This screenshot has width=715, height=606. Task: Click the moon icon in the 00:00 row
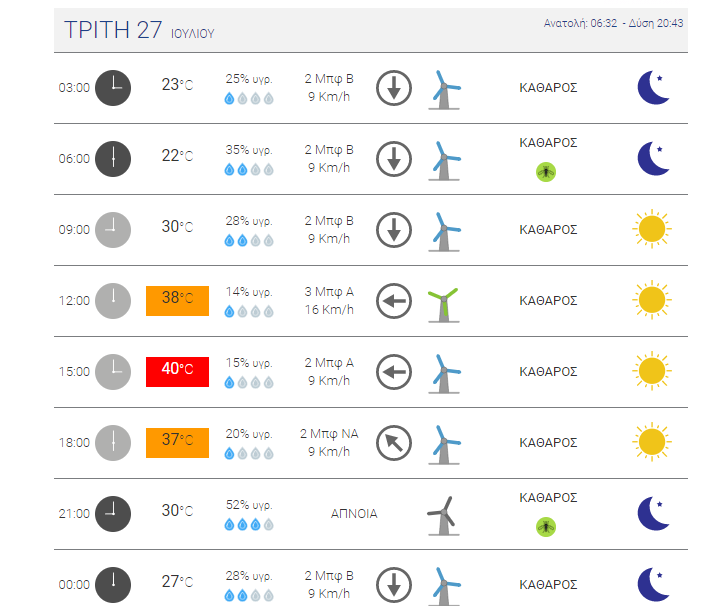[653, 584]
